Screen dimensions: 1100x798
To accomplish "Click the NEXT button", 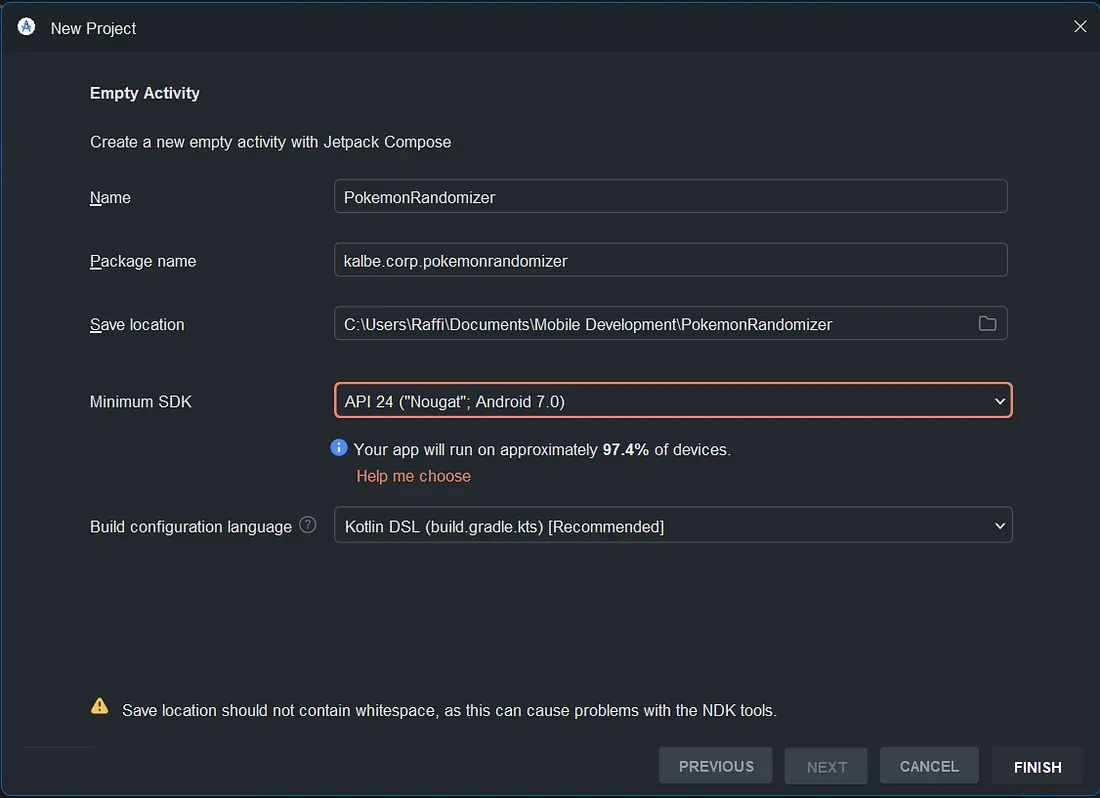I will [x=826, y=766].
